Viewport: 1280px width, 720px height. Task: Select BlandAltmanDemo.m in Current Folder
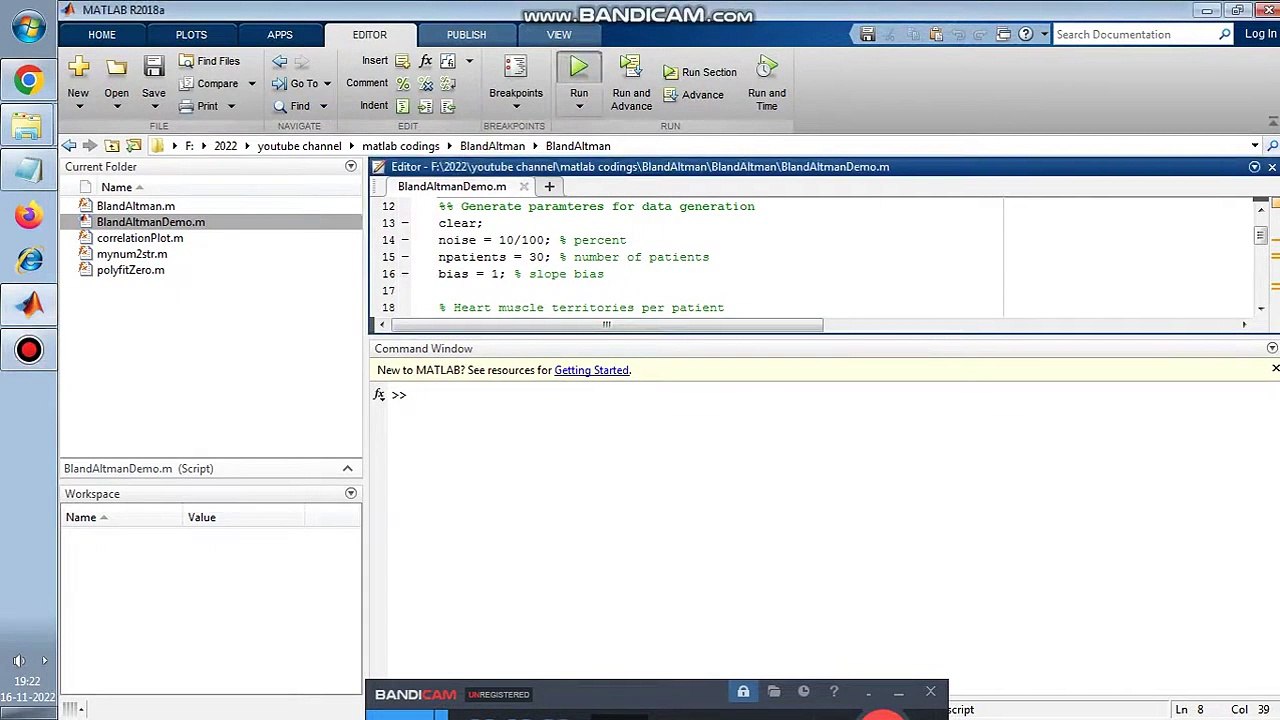click(x=150, y=222)
